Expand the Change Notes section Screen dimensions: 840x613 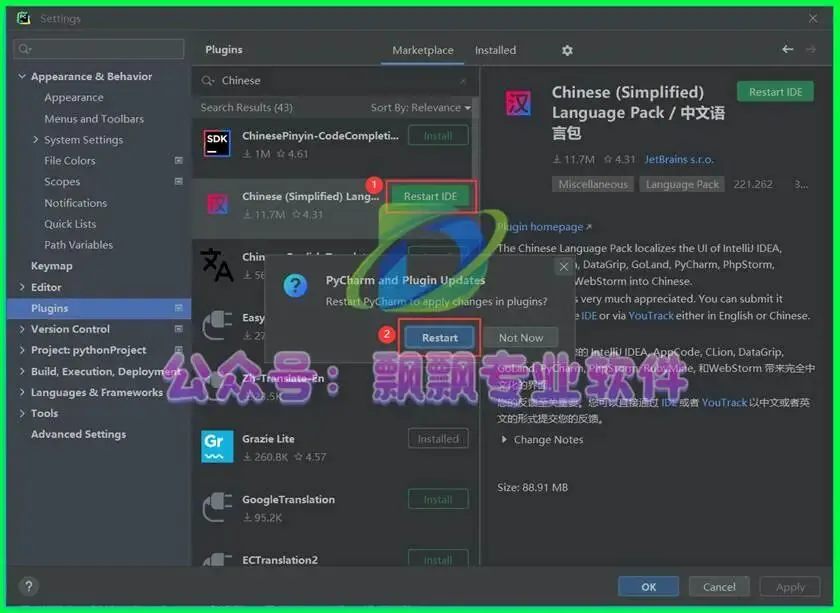[504, 439]
